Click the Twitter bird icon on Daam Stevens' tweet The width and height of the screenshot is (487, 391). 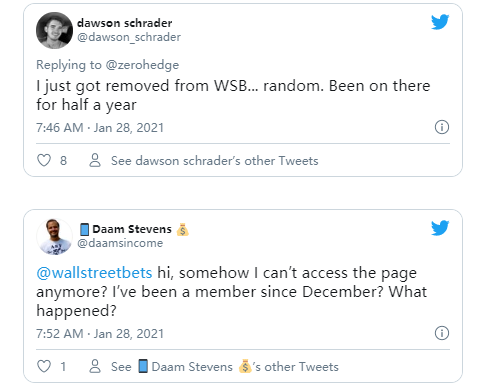[440, 228]
